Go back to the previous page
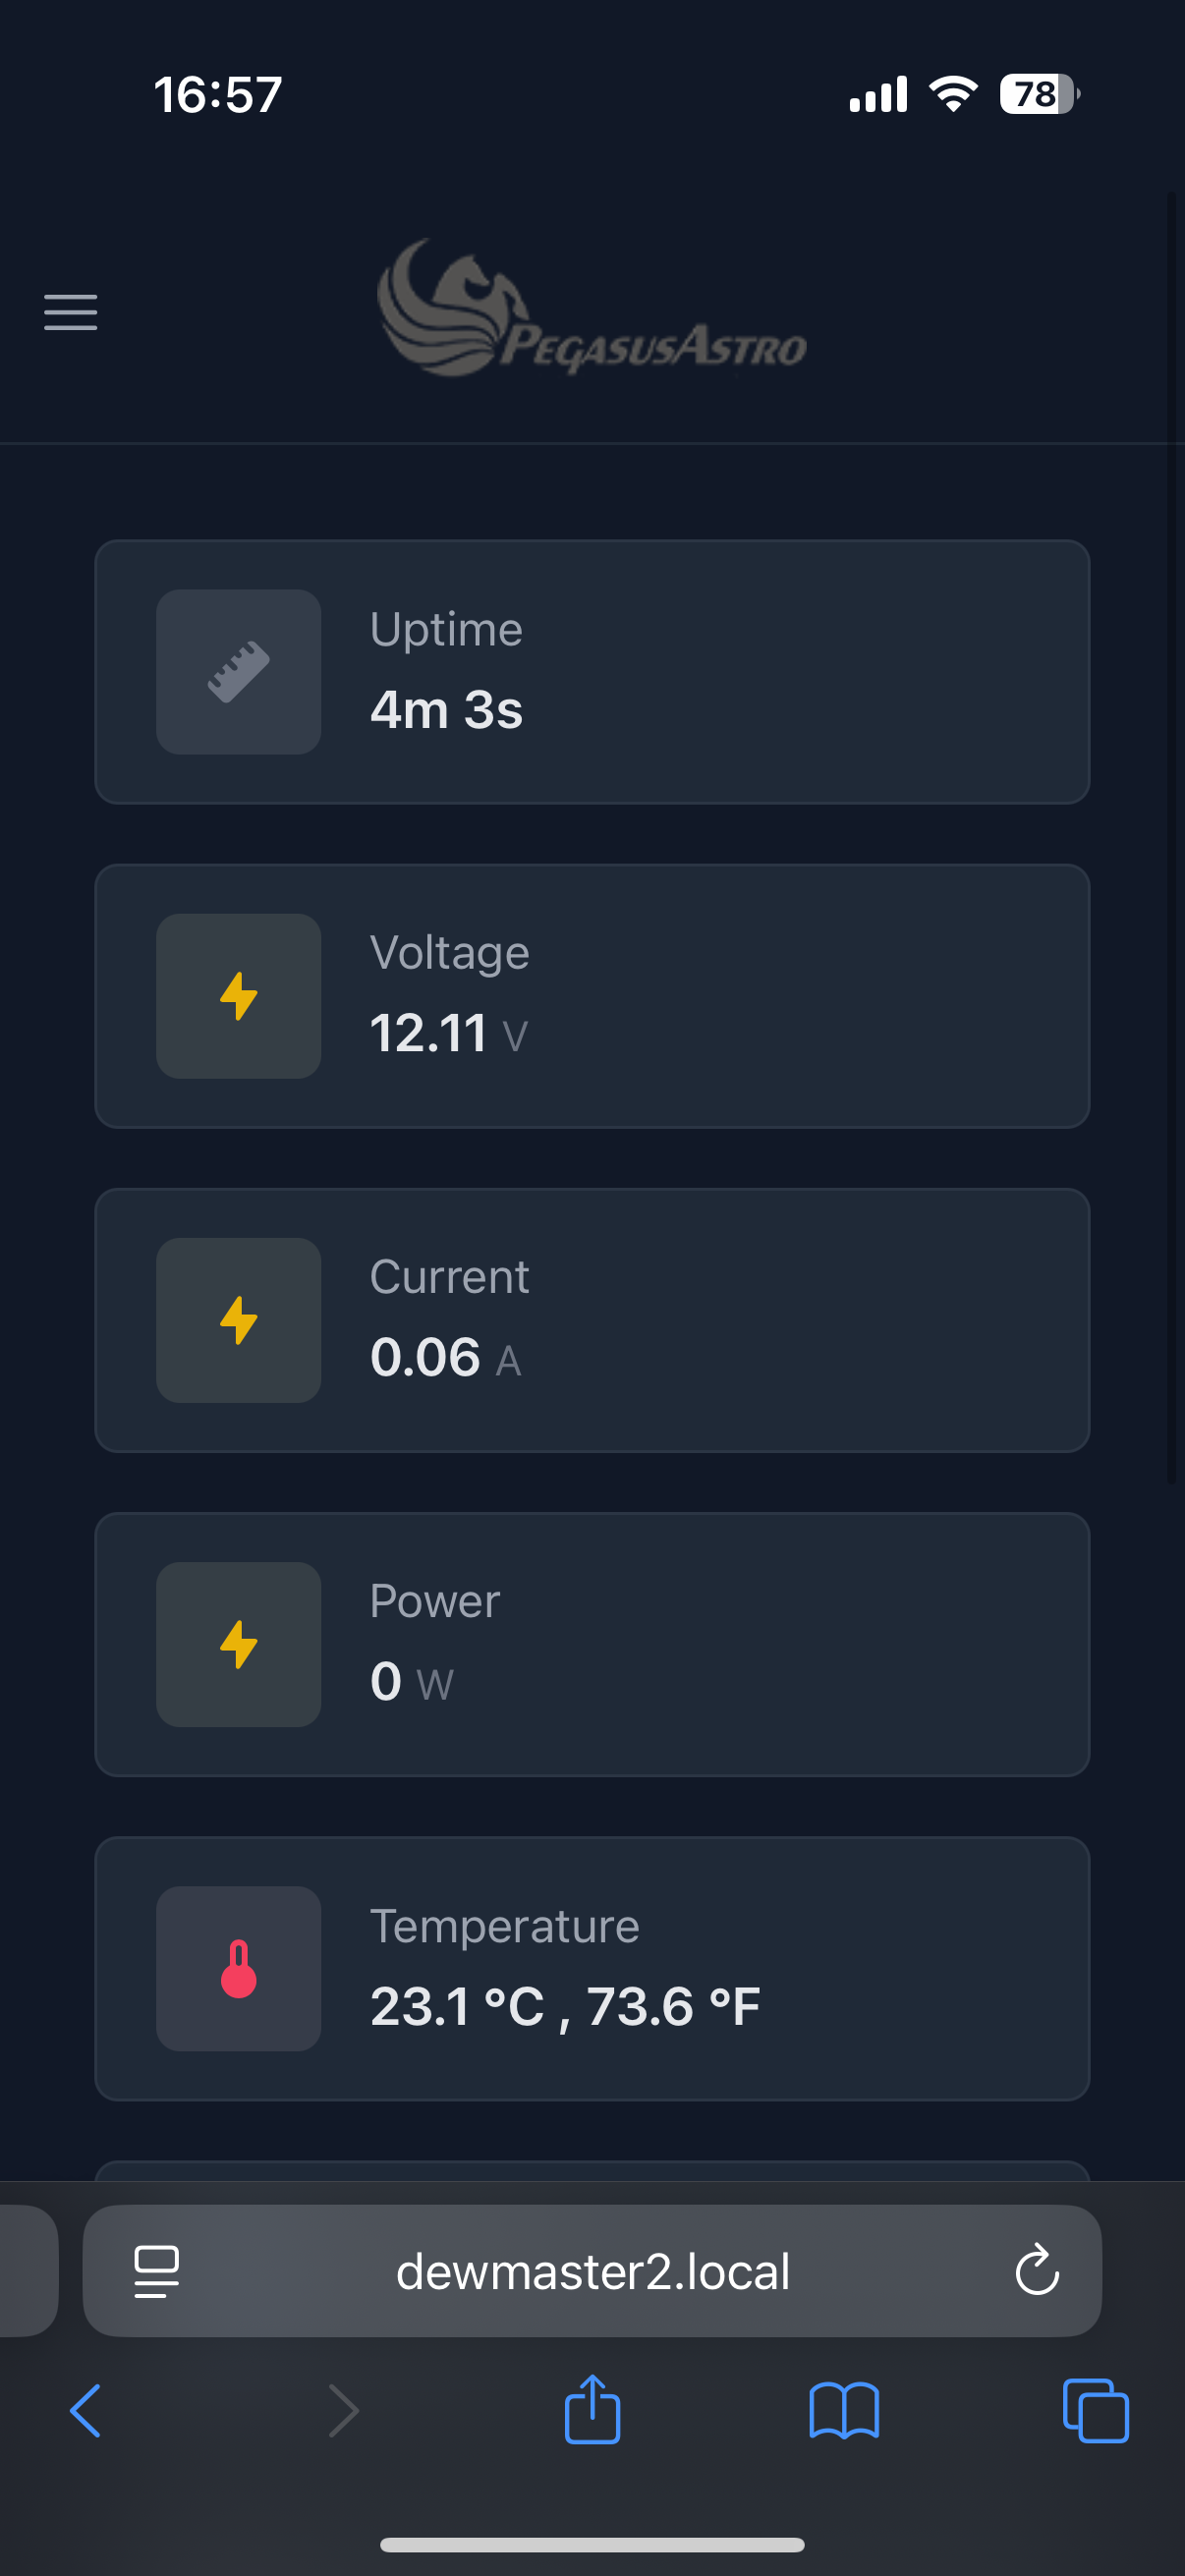 (x=86, y=2411)
